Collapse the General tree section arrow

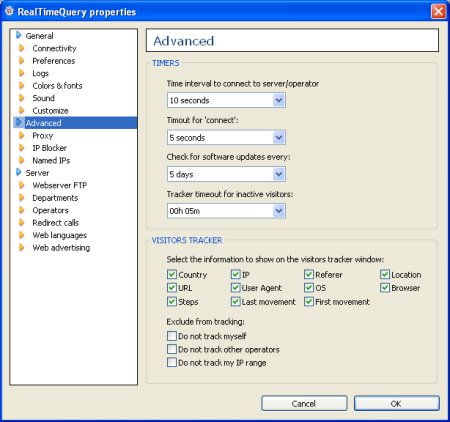(x=19, y=35)
